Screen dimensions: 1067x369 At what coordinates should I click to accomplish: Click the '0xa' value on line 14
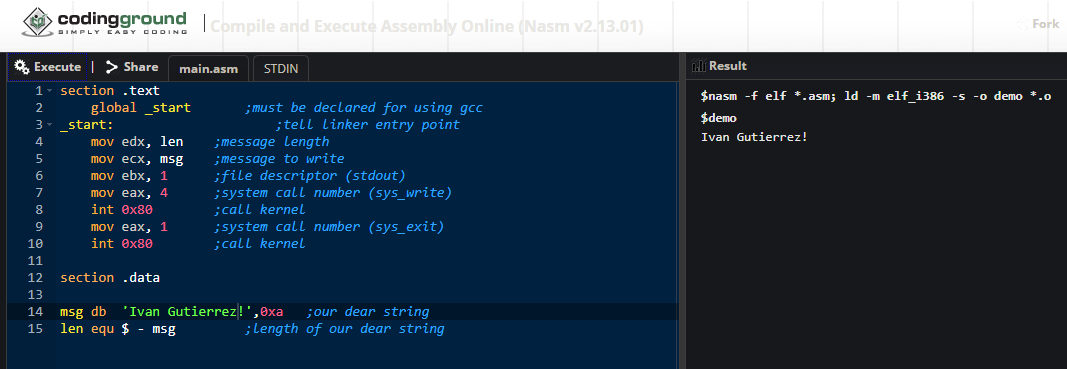pyautogui.click(x=272, y=312)
